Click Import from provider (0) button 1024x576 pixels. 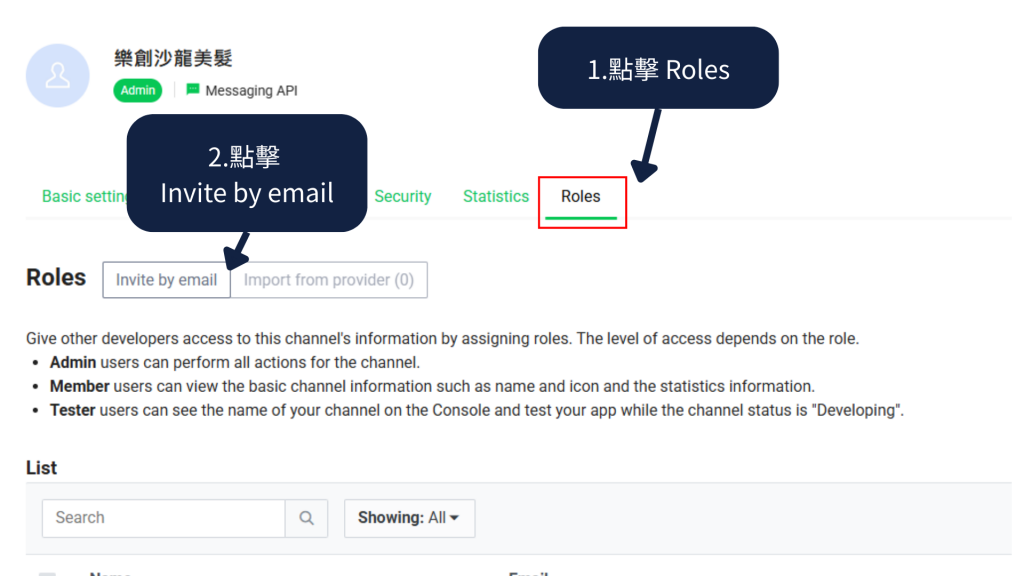(x=329, y=280)
